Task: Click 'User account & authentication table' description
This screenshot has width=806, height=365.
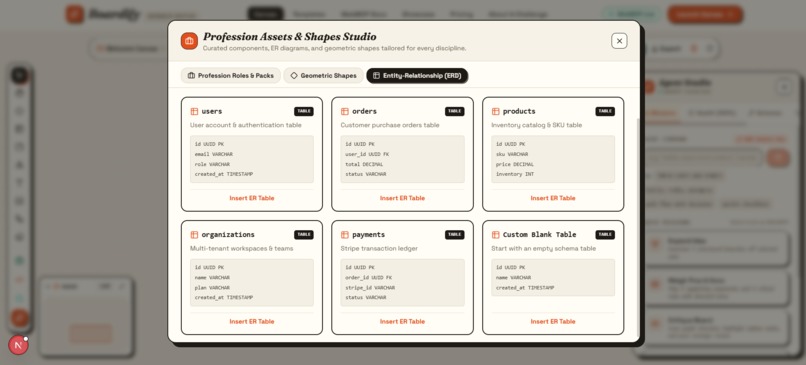Action: 246,125
